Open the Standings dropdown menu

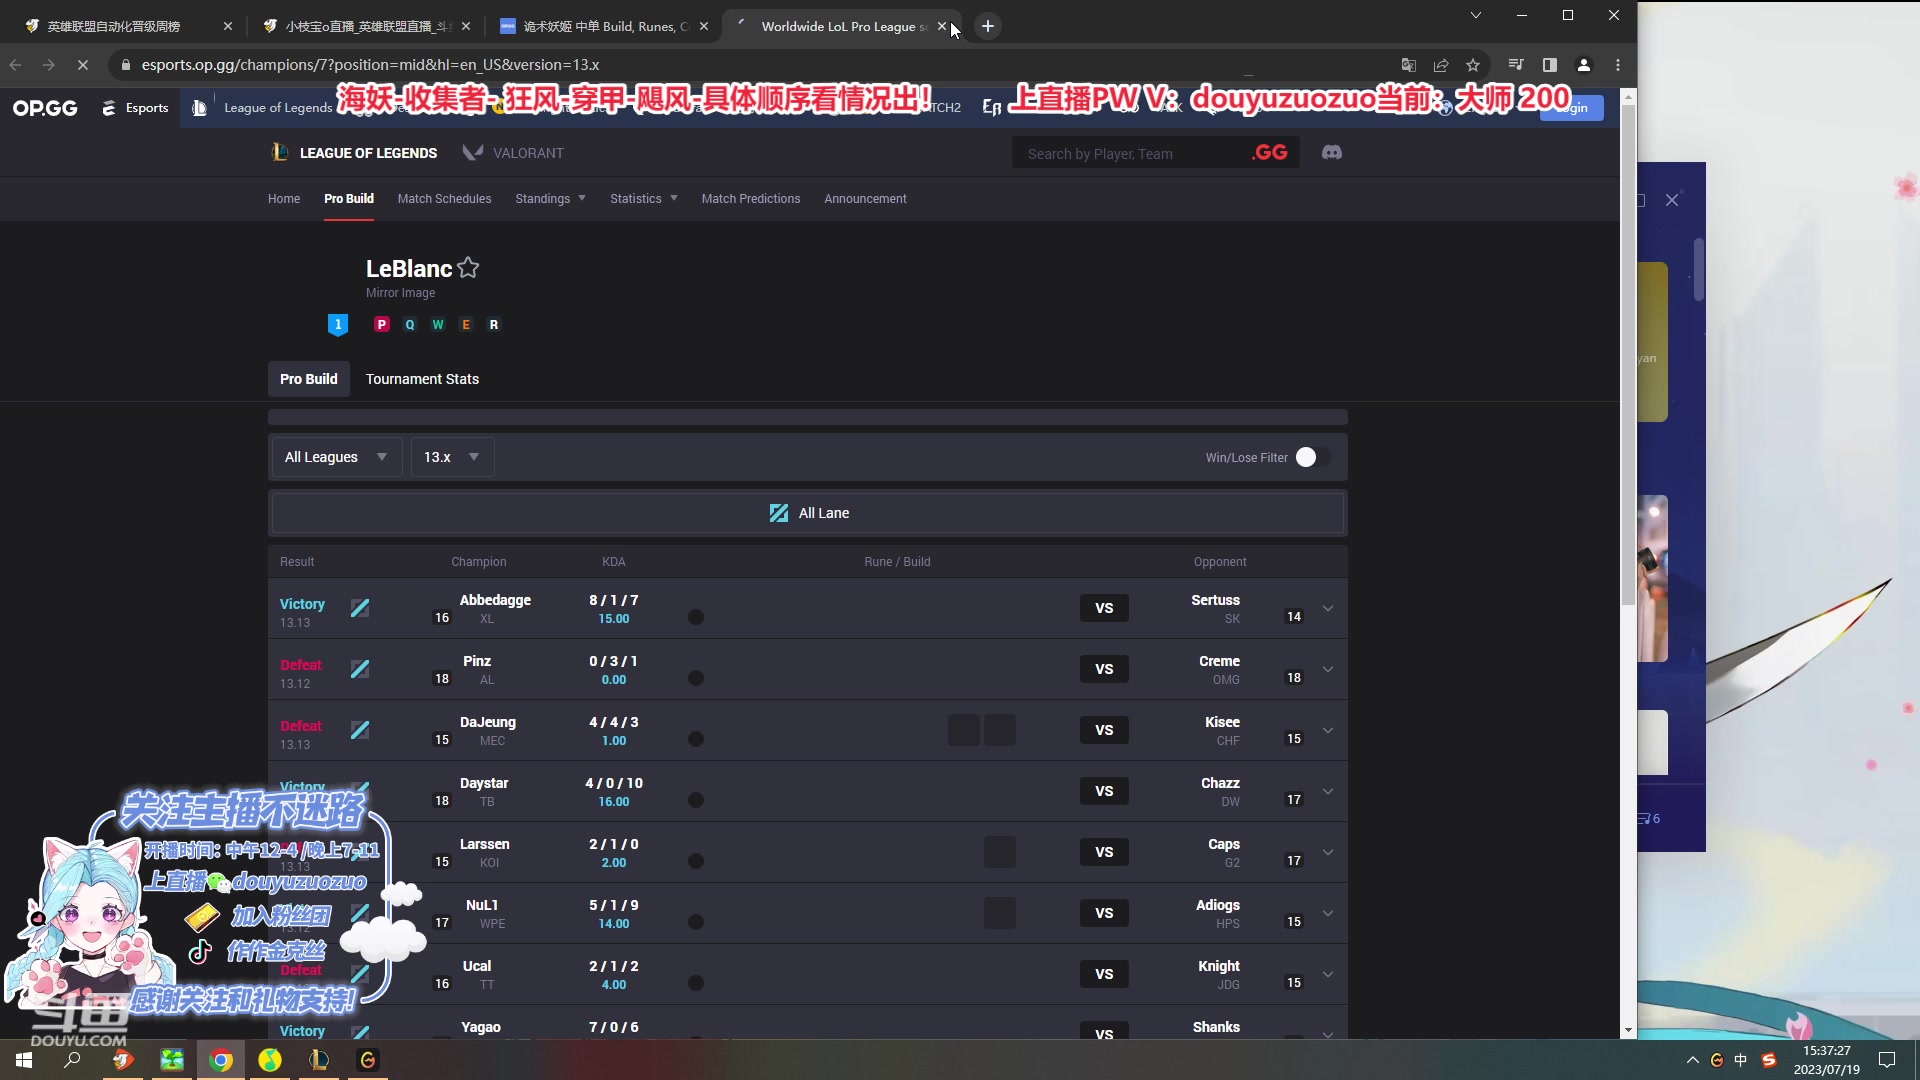550,199
